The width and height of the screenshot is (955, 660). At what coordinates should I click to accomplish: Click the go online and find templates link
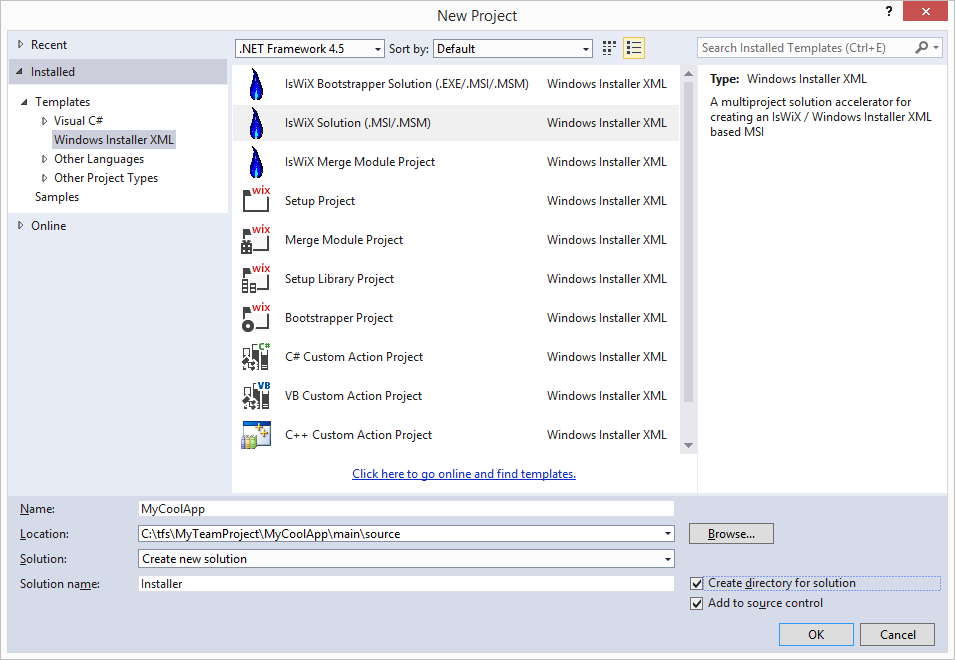pos(464,474)
